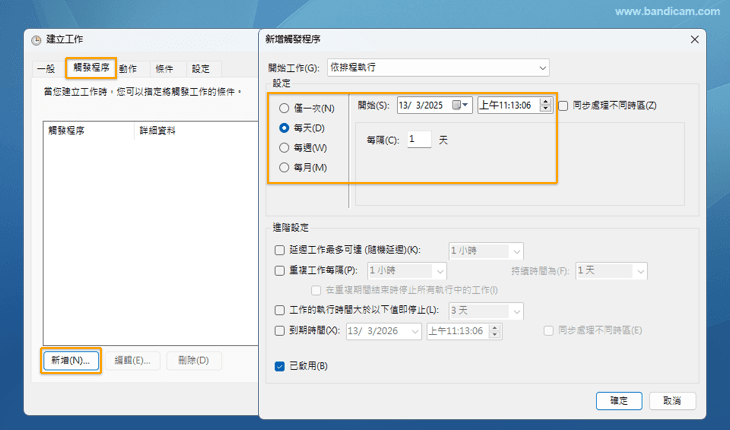The height and width of the screenshot is (430, 730).
Task: Close the 新增觸發程序 dialog
Action: pos(694,39)
